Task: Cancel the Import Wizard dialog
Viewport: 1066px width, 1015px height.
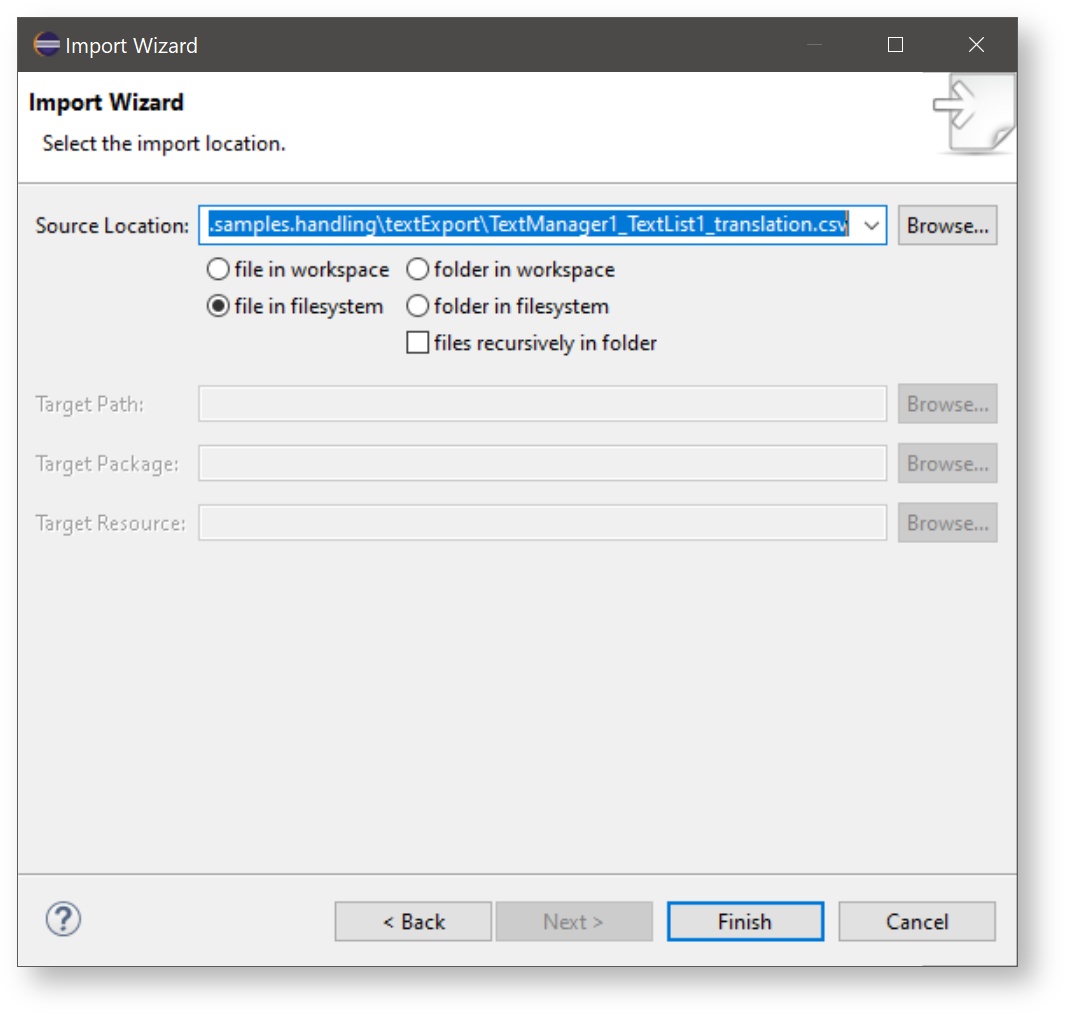Action: pyautogui.click(x=916, y=921)
